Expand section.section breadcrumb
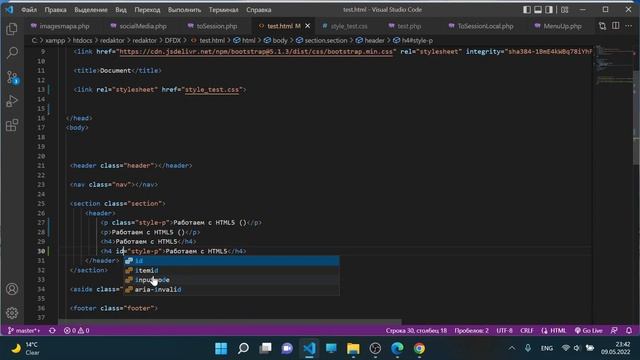This screenshot has height=360, width=640. point(321,40)
